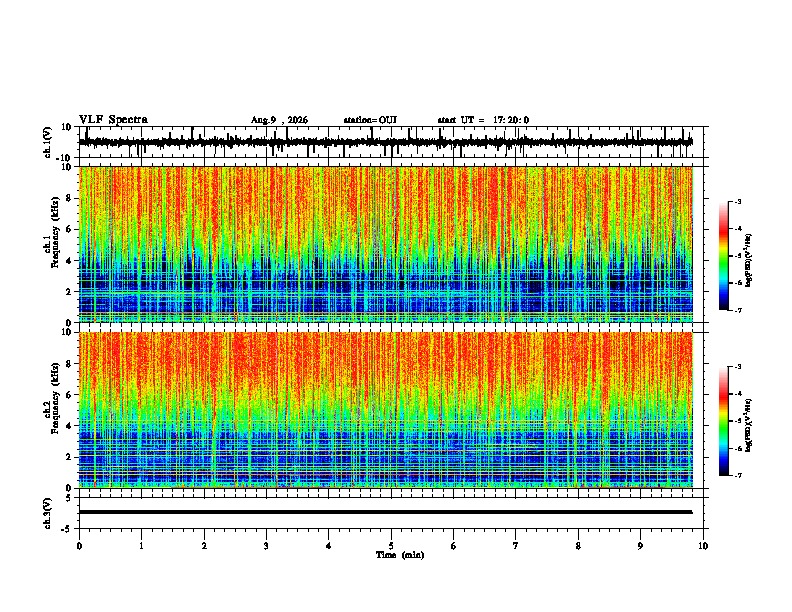Click the time axis tick label "0"
792x612 pixels.
coord(79,546)
